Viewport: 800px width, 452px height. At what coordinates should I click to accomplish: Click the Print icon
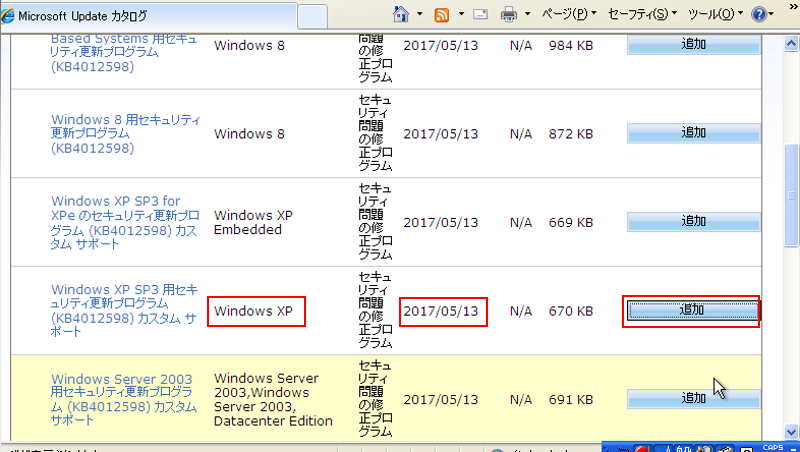click(509, 14)
